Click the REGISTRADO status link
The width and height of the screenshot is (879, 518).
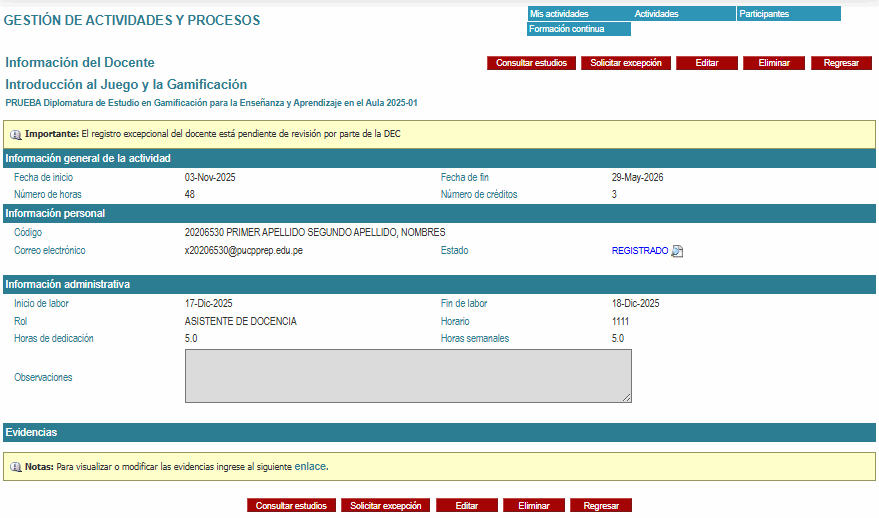point(639,251)
